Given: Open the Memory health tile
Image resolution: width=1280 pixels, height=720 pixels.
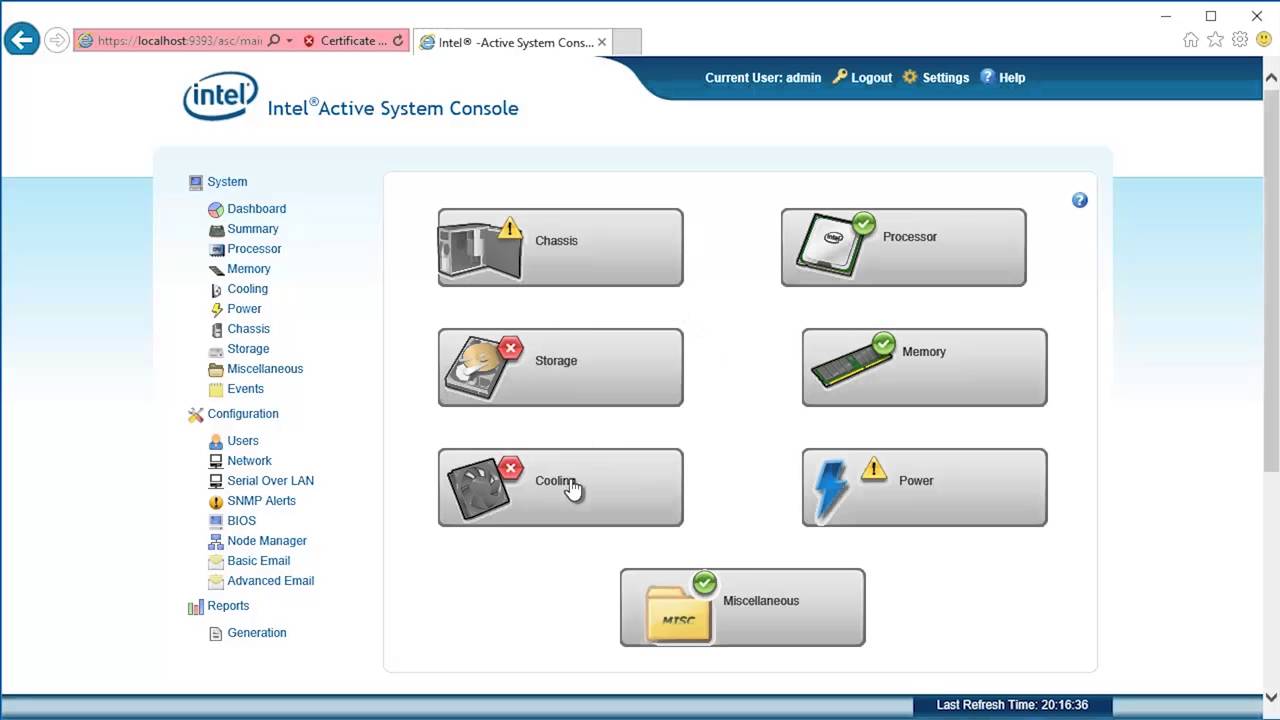Looking at the screenshot, I should click(x=924, y=367).
